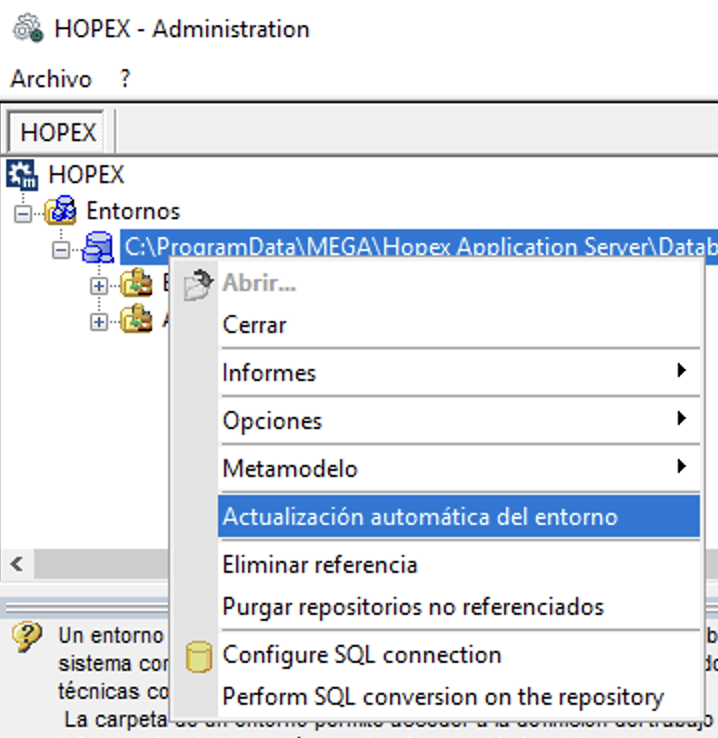Select the Entornos tree label
718x738 pixels.
tap(133, 211)
